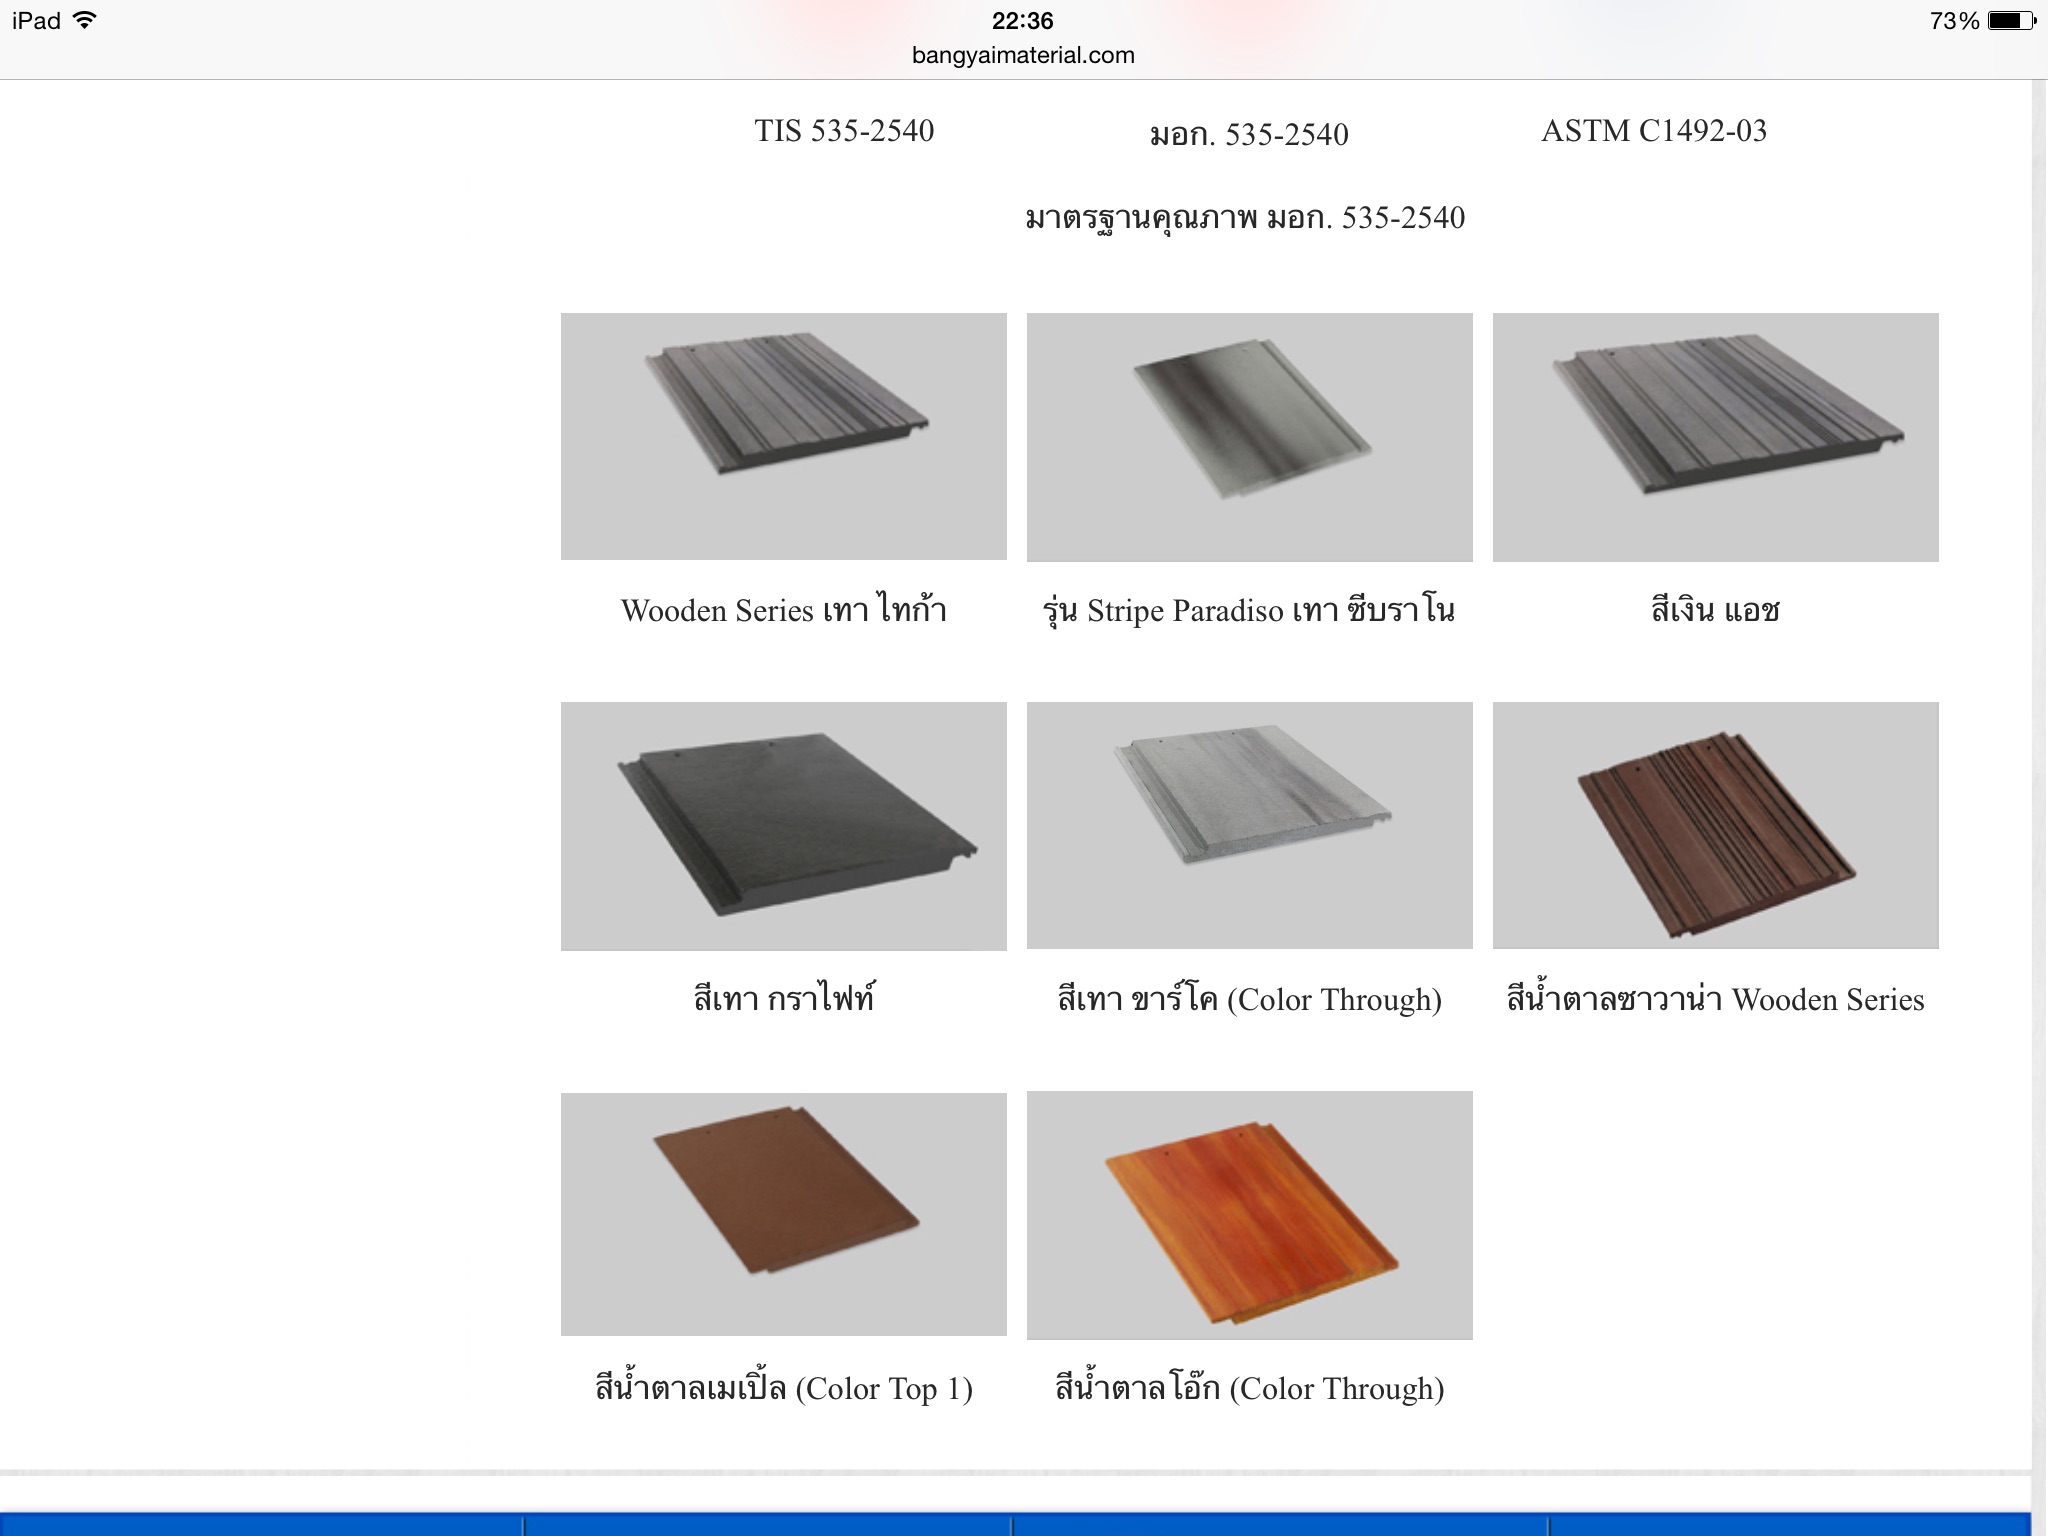Tap the Wi-Fi status icon
2048x1536 pixels.
85,20
